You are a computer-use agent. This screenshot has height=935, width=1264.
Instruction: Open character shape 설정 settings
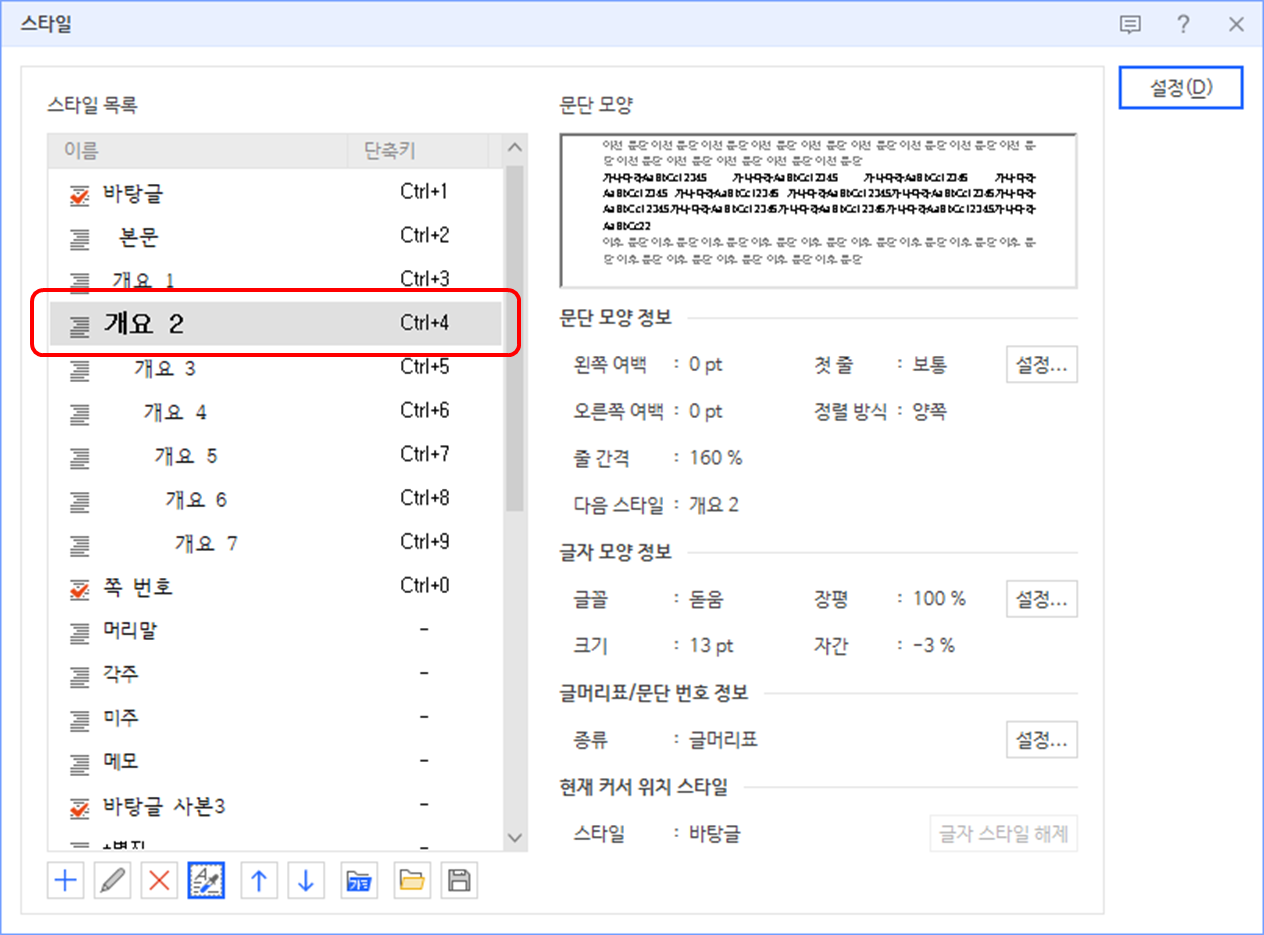click(x=1041, y=598)
